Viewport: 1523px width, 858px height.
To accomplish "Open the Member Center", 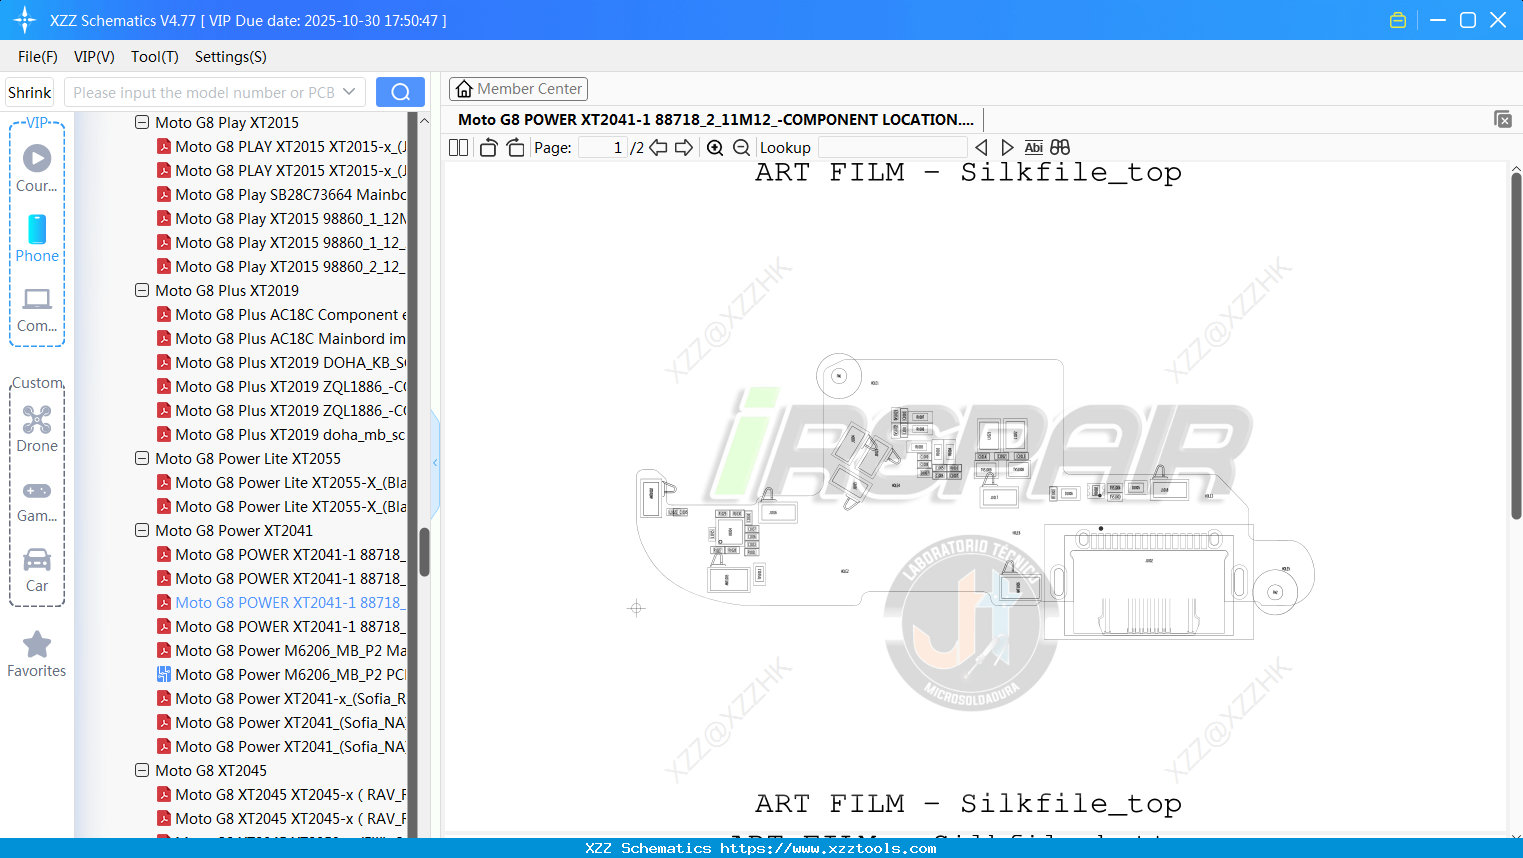I will coord(518,89).
